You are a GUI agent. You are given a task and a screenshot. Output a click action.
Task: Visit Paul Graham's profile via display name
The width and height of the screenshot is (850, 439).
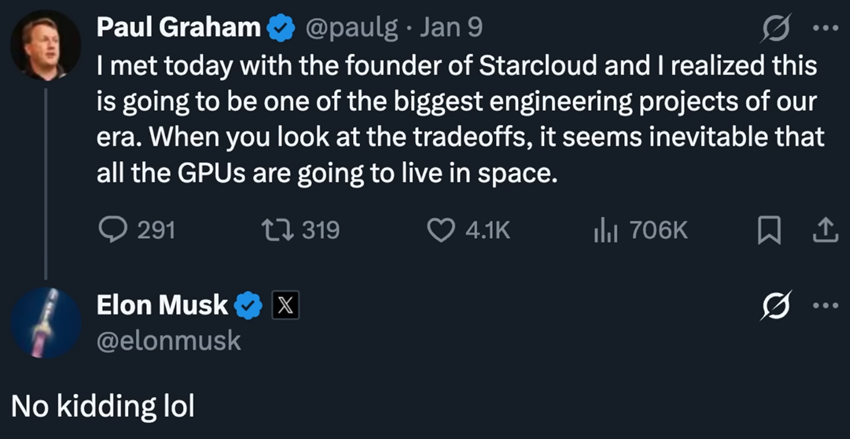coord(179,28)
